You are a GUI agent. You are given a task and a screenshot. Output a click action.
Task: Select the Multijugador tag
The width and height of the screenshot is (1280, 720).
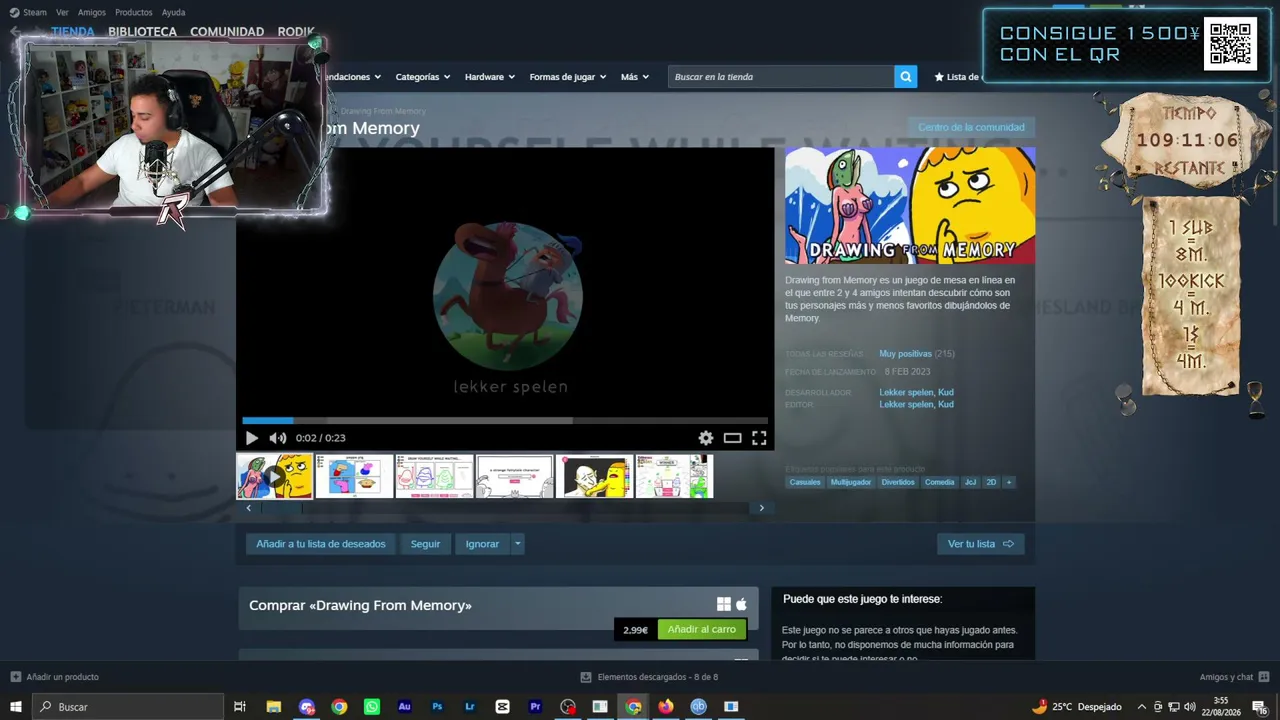click(851, 482)
